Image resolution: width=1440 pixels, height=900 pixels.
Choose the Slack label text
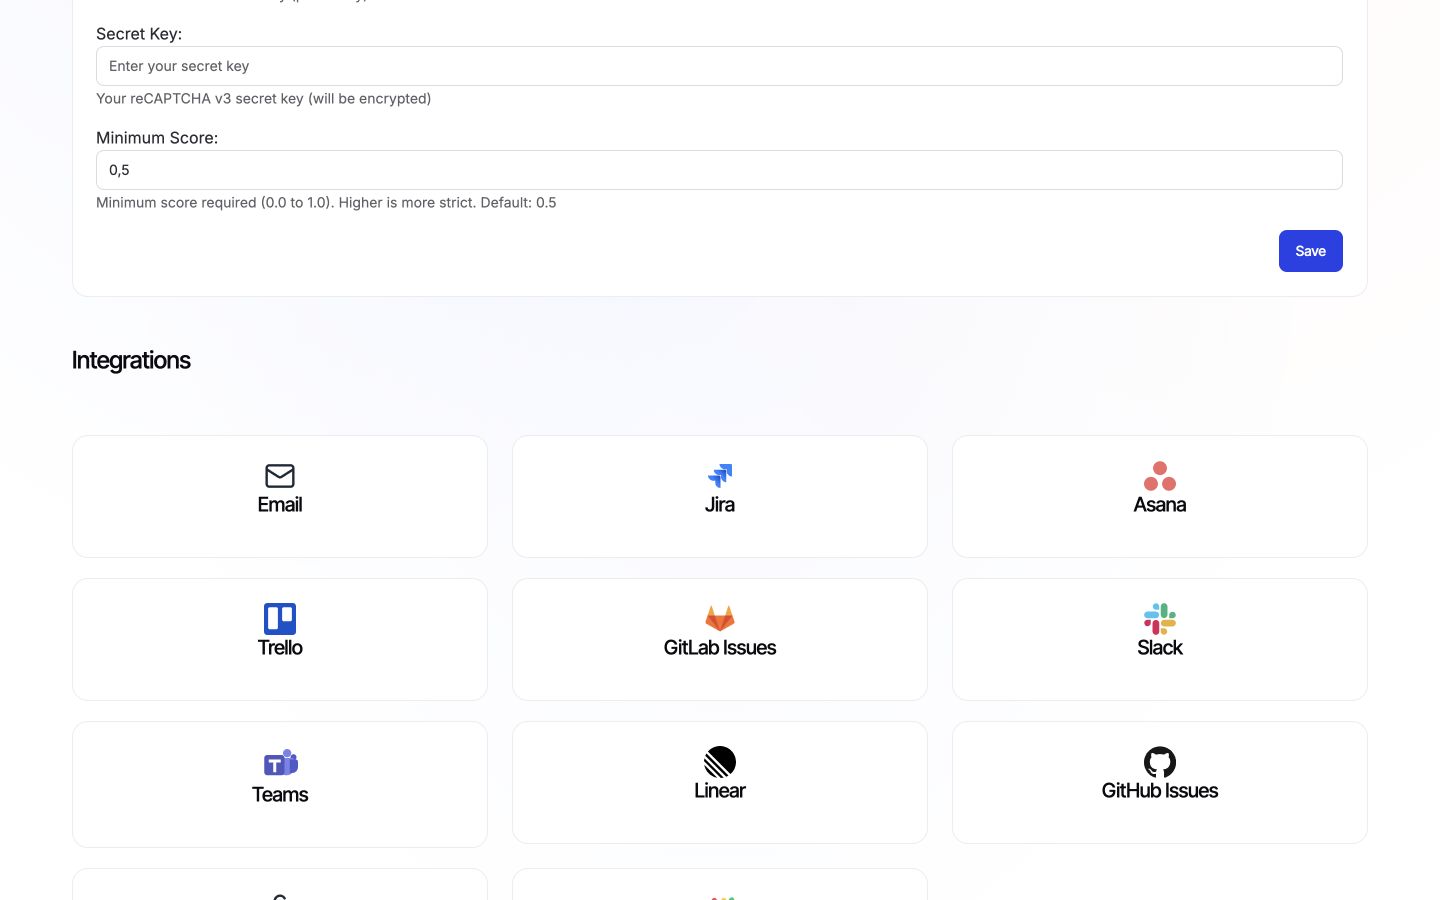(x=1160, y=648)
